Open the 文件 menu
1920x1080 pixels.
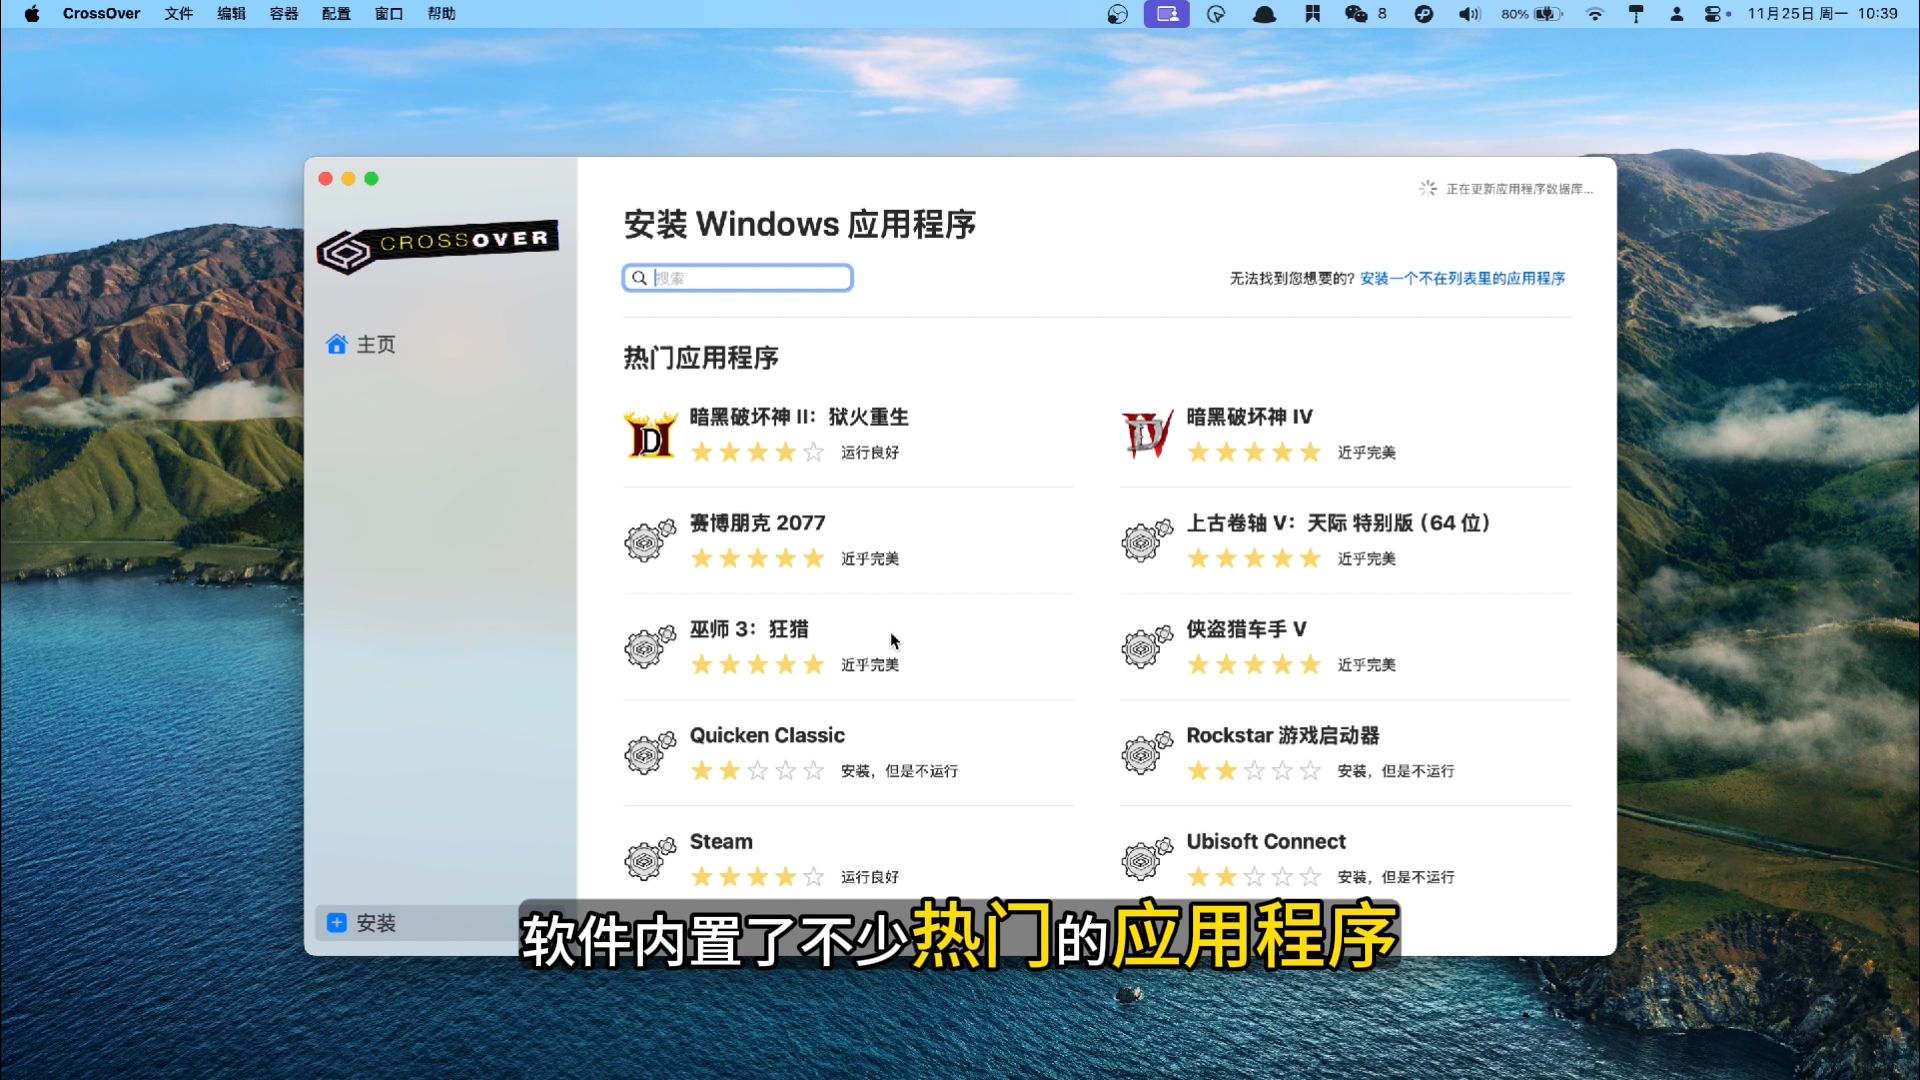[x=179, y=14]
